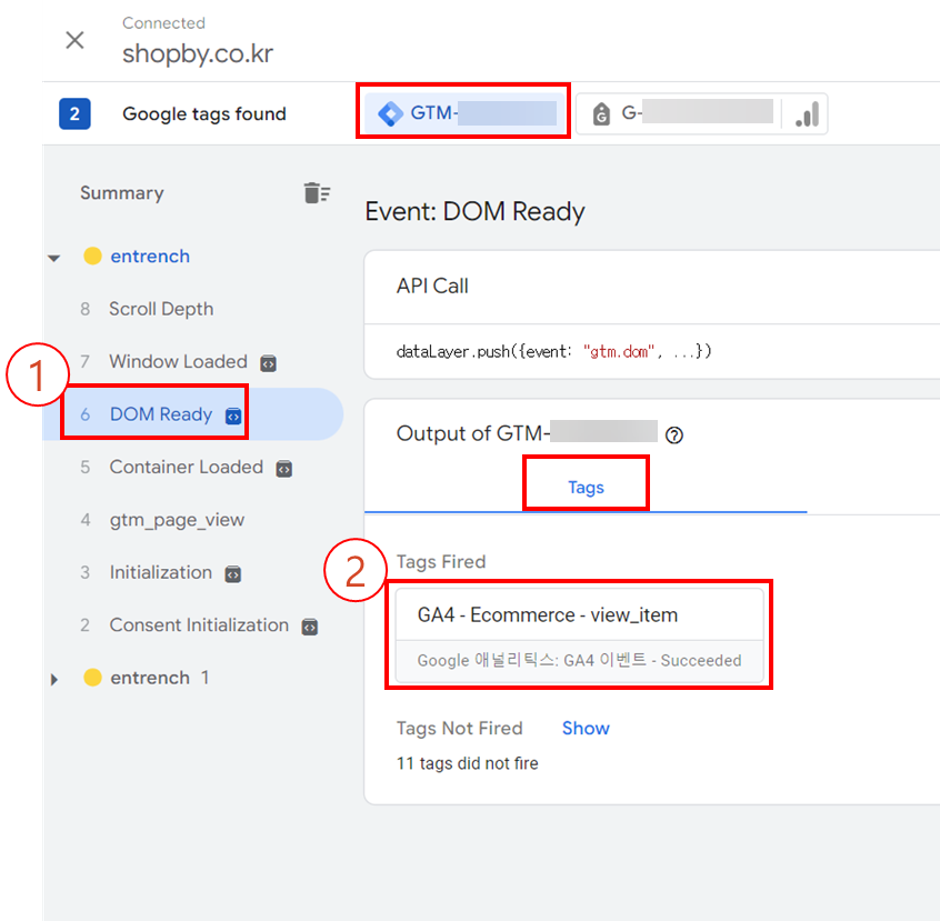Click the code icon beside Window Loaded
The width and height of the screenshot is (940, 921).
268,363
